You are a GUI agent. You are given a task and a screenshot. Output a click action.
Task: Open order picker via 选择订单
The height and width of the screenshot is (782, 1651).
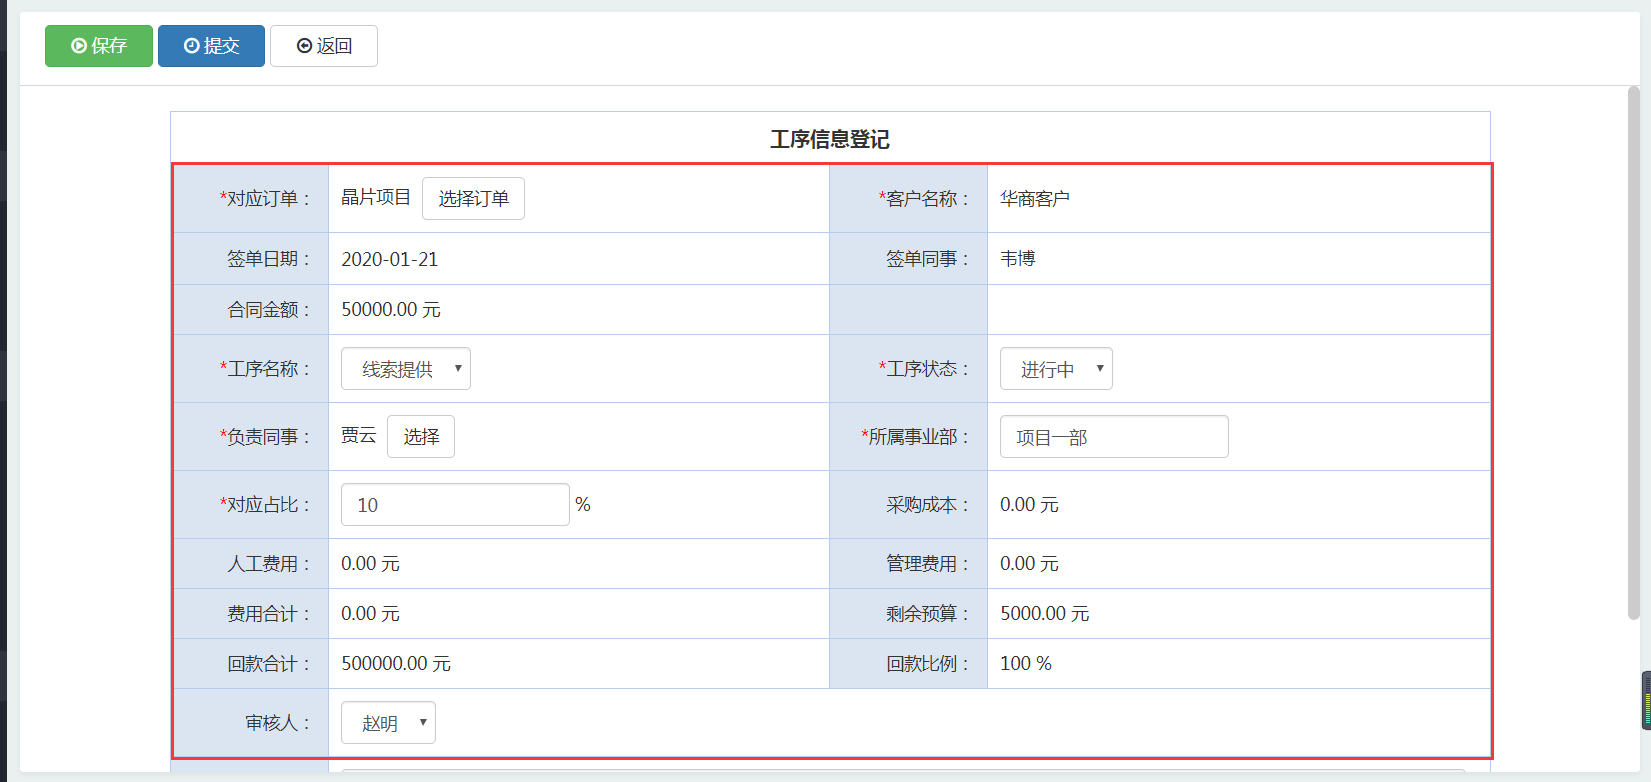473,198
